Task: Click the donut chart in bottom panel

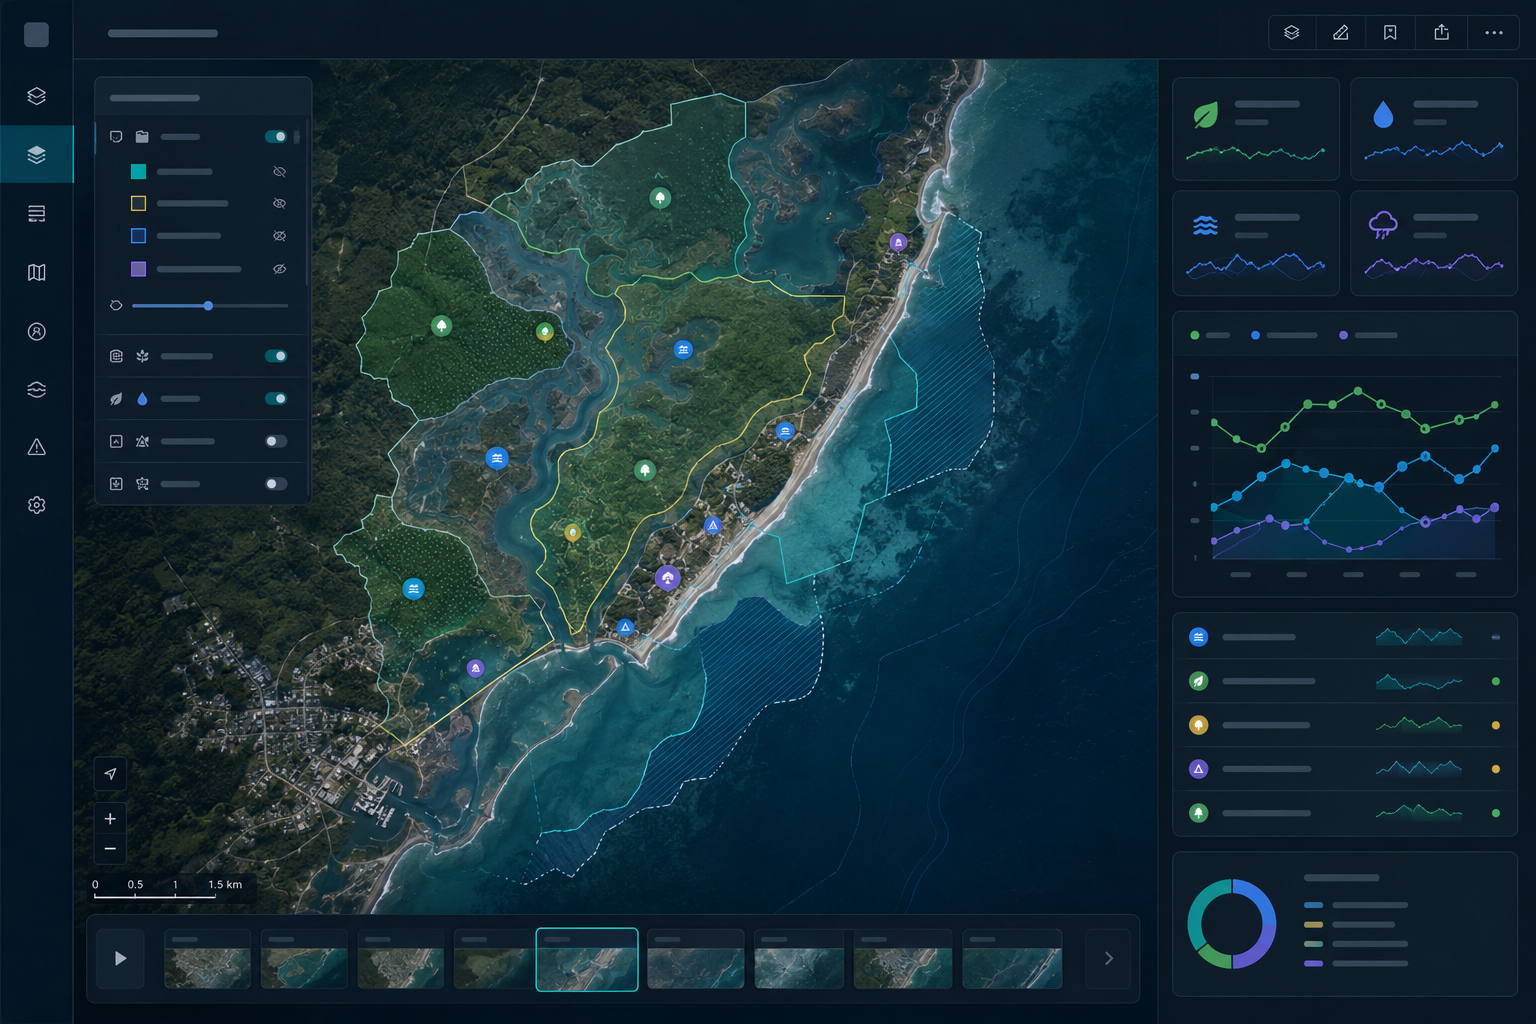Action: pos(1232,924)
